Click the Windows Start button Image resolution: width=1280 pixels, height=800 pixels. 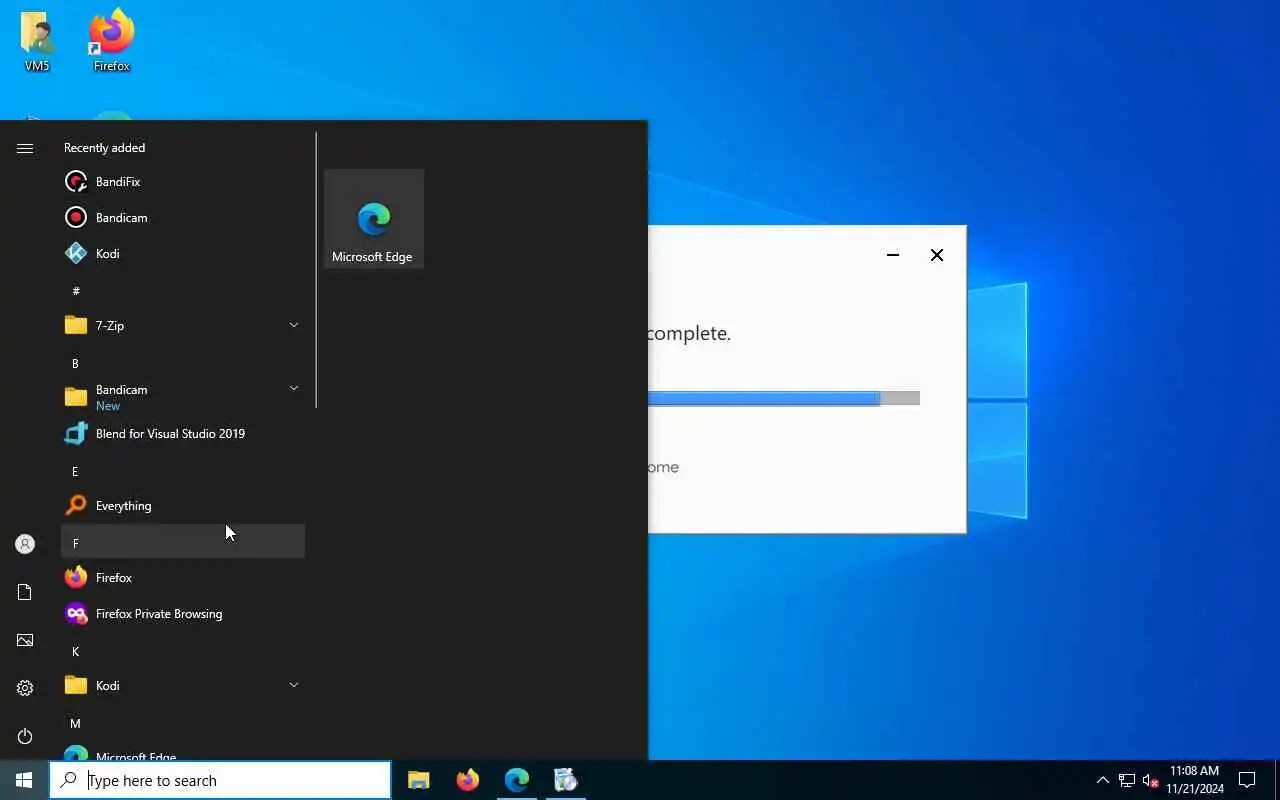pos(24,780)
